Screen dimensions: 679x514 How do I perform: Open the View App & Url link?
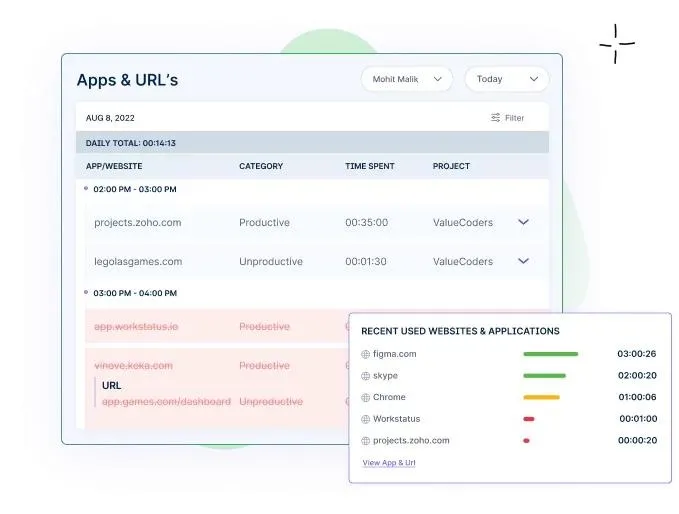point(389,463)
